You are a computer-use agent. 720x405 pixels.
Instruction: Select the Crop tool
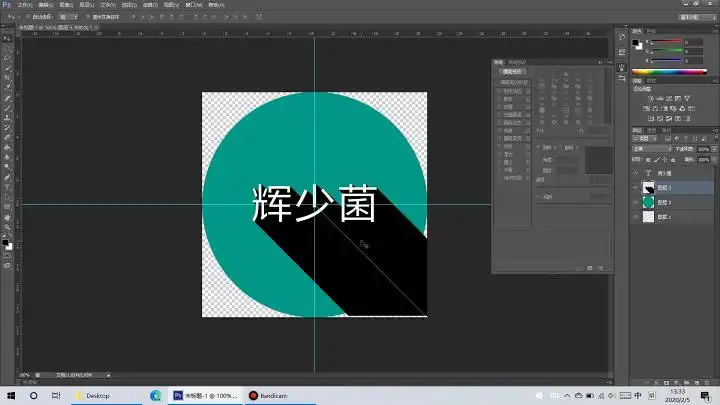click(7, 77)
